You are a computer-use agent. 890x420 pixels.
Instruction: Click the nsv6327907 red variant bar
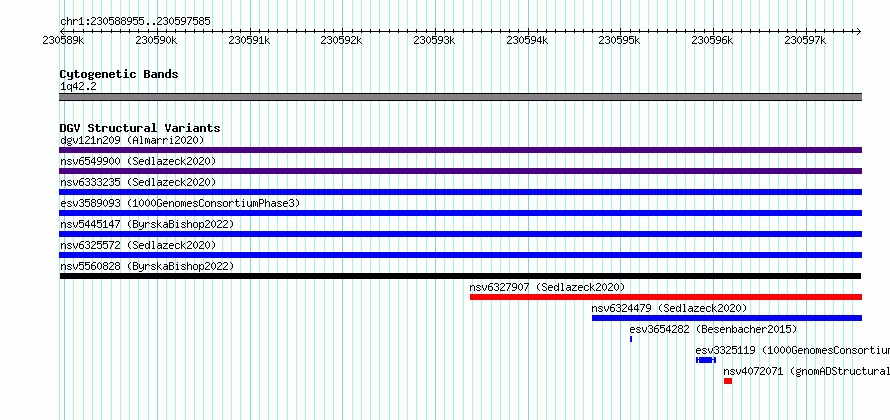click(x=666, y=297)
